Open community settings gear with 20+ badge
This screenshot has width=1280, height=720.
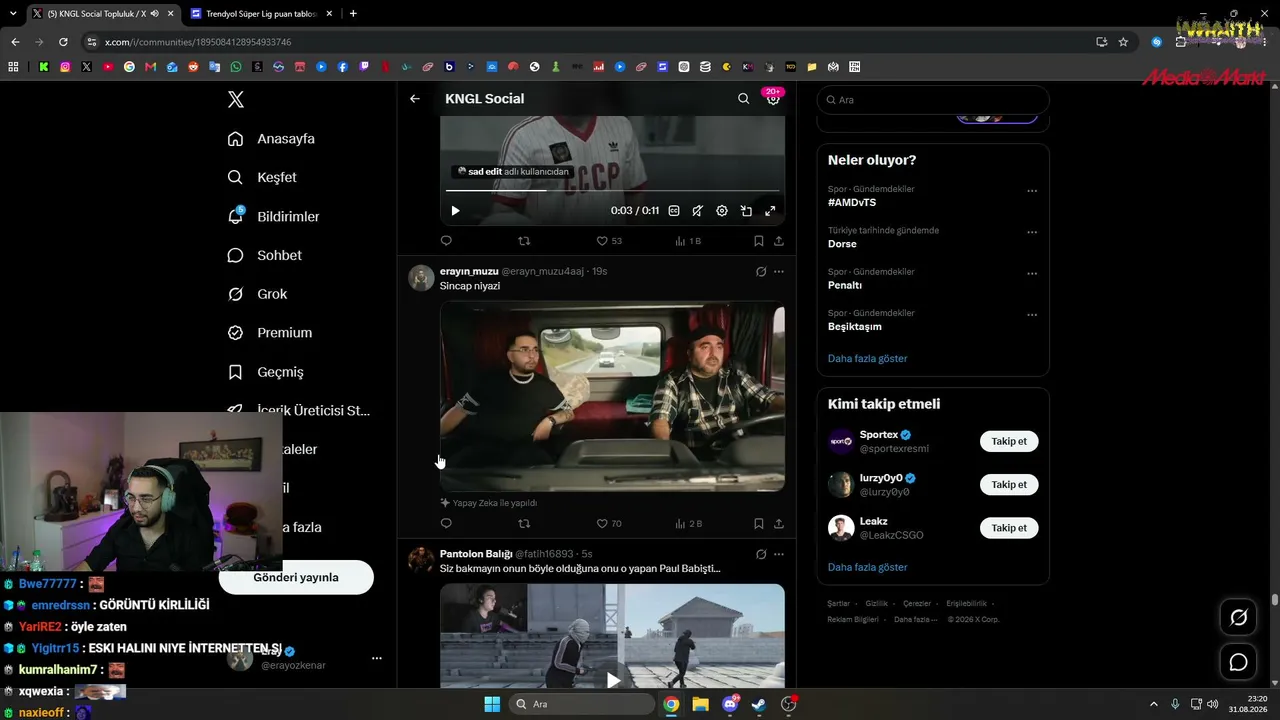773,99
